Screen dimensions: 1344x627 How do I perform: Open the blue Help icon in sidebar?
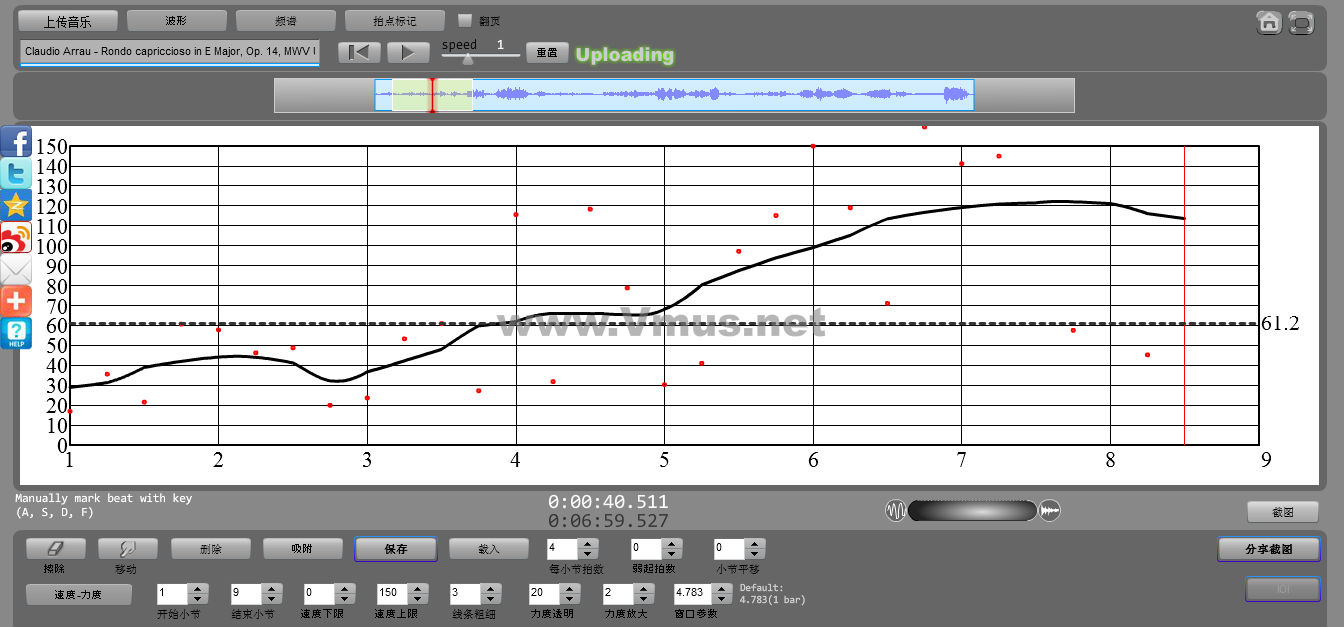[x=16, y=333]
